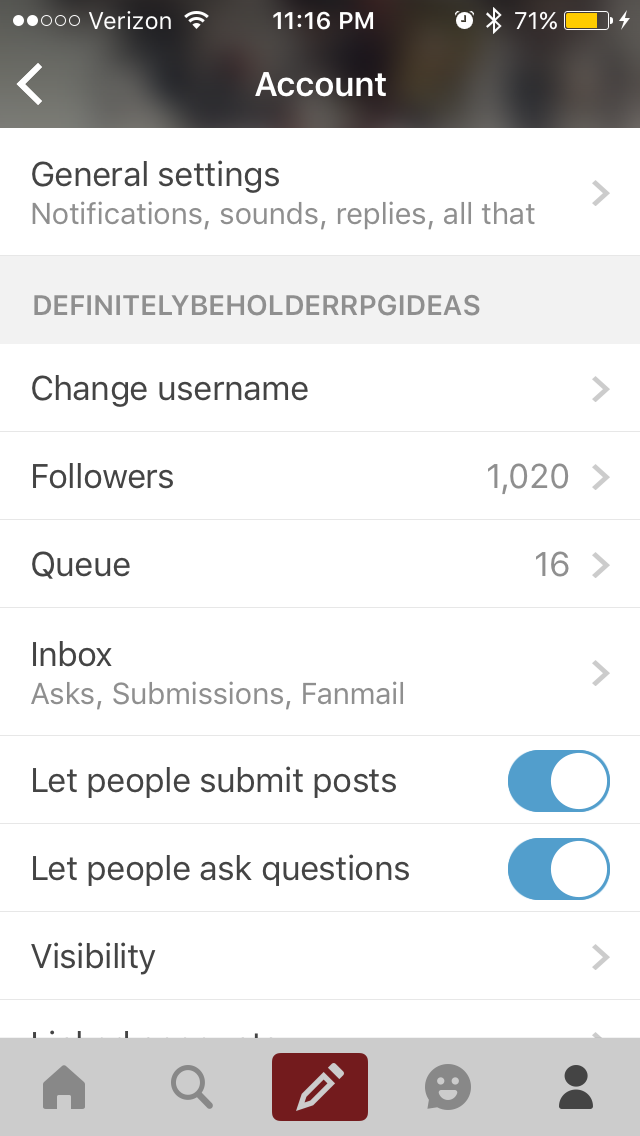640x1136 pixels.
Task: Open the Account person tab
Action: pyautogui.click(x=576, y=1087)
